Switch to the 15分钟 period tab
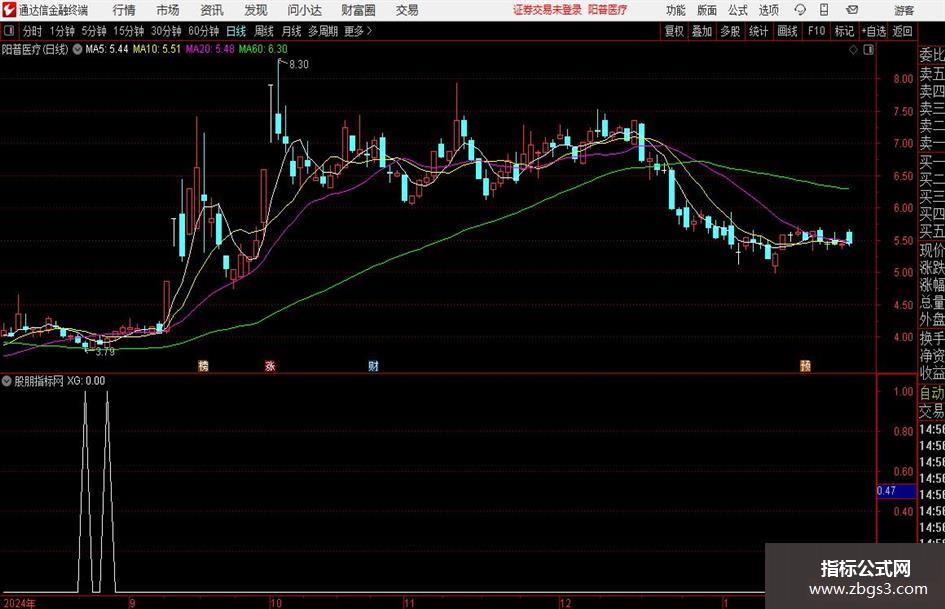The width and height of the screenshot is (945, 609). (129, 31)
